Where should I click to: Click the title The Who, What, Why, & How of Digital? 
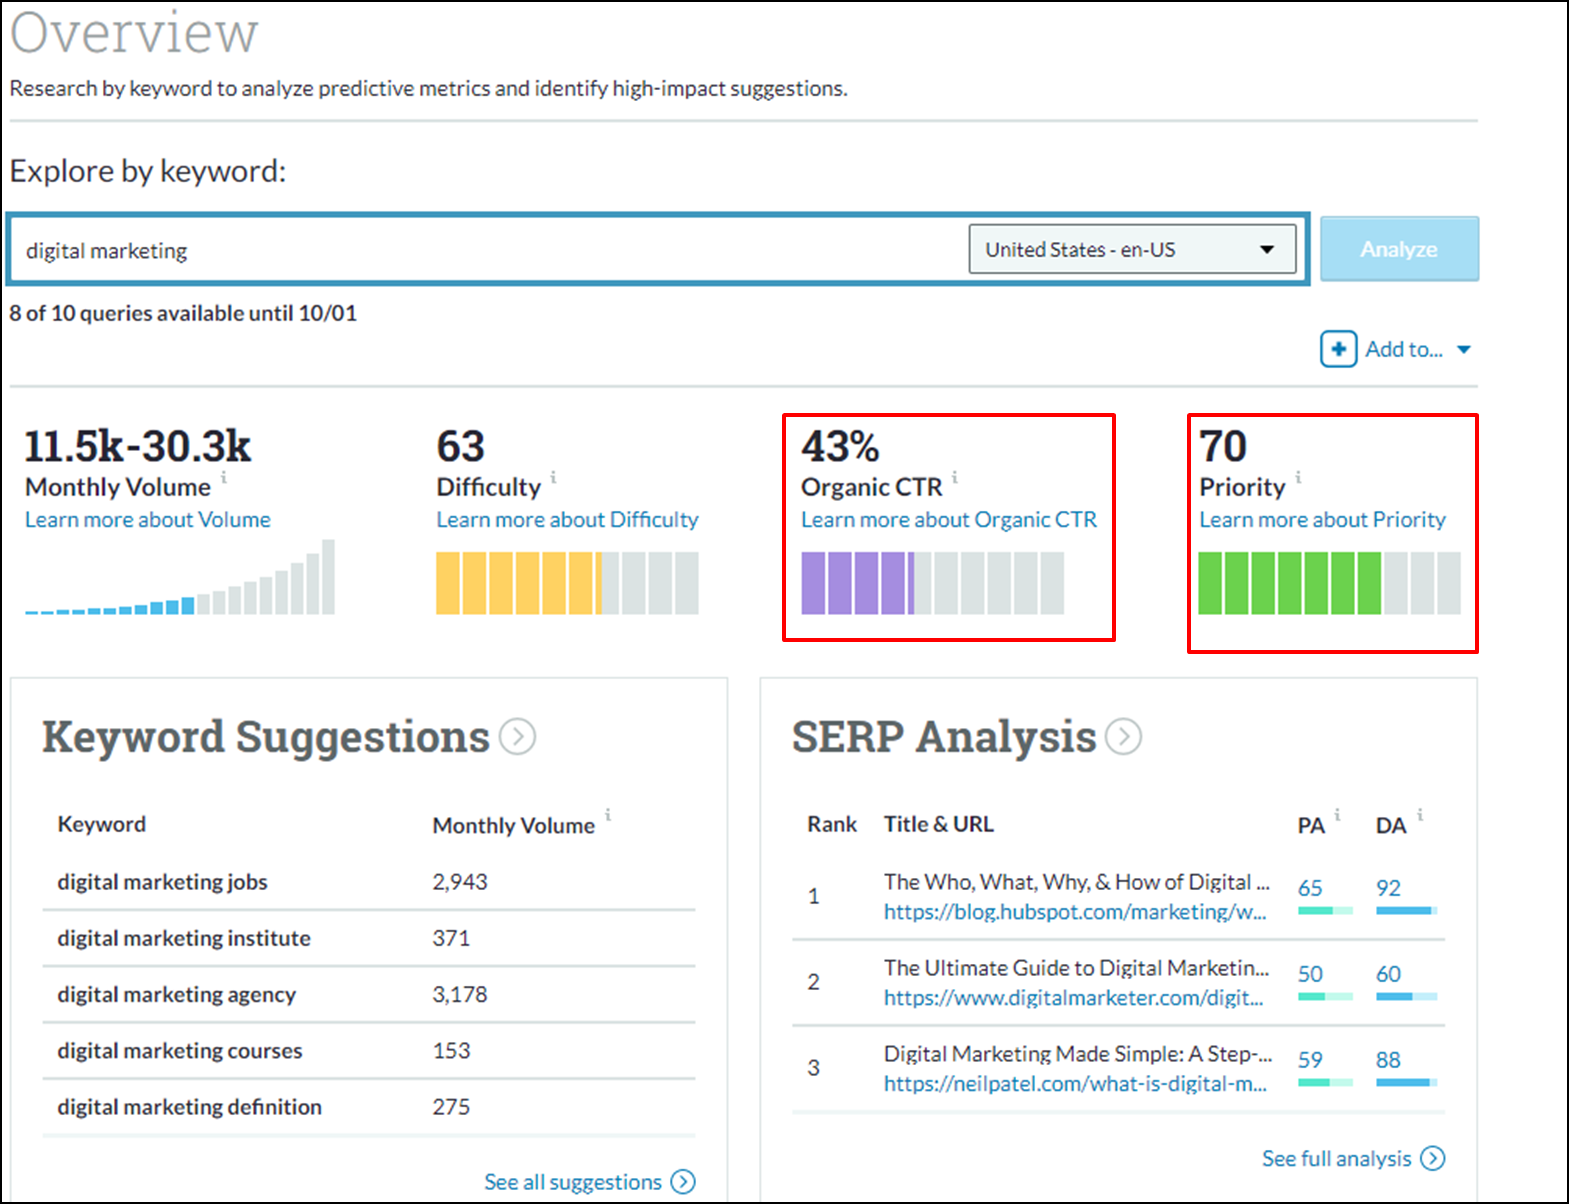coord(1077,882)
